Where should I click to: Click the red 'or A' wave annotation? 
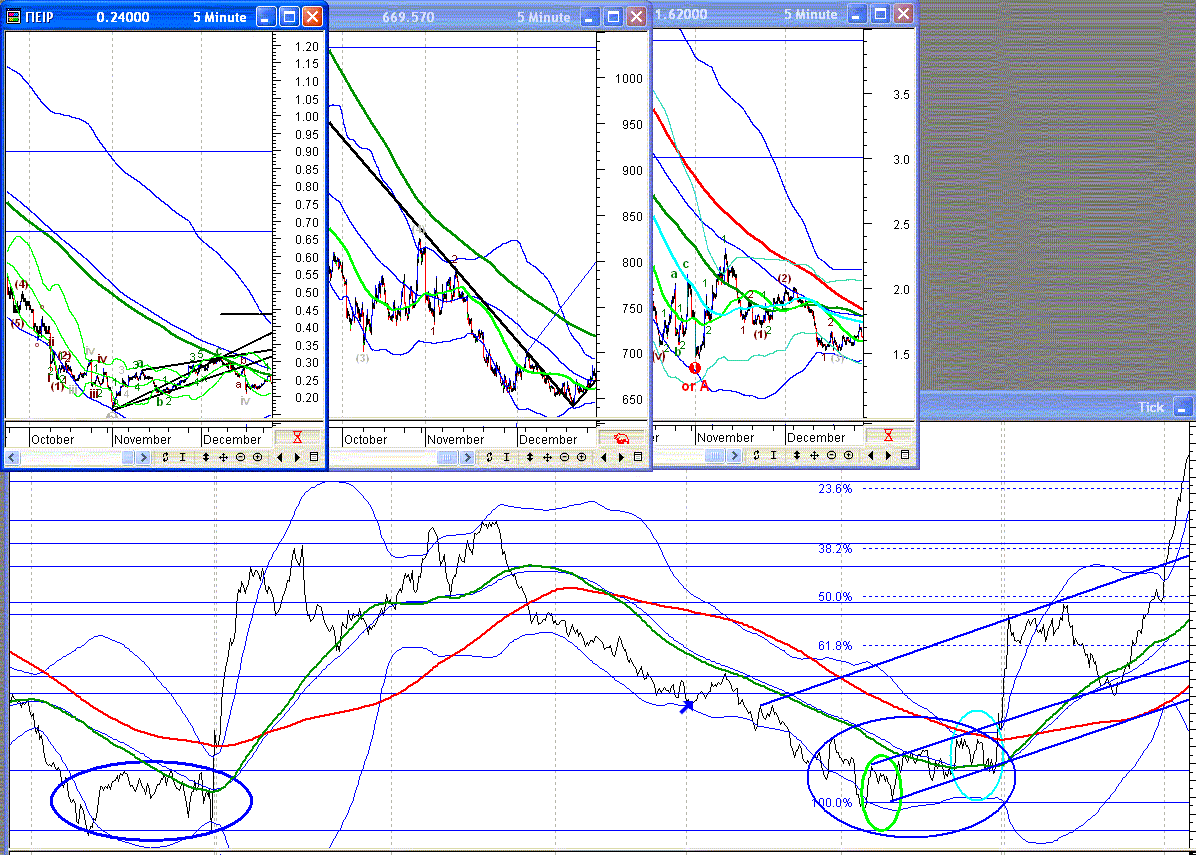point(695,387)
